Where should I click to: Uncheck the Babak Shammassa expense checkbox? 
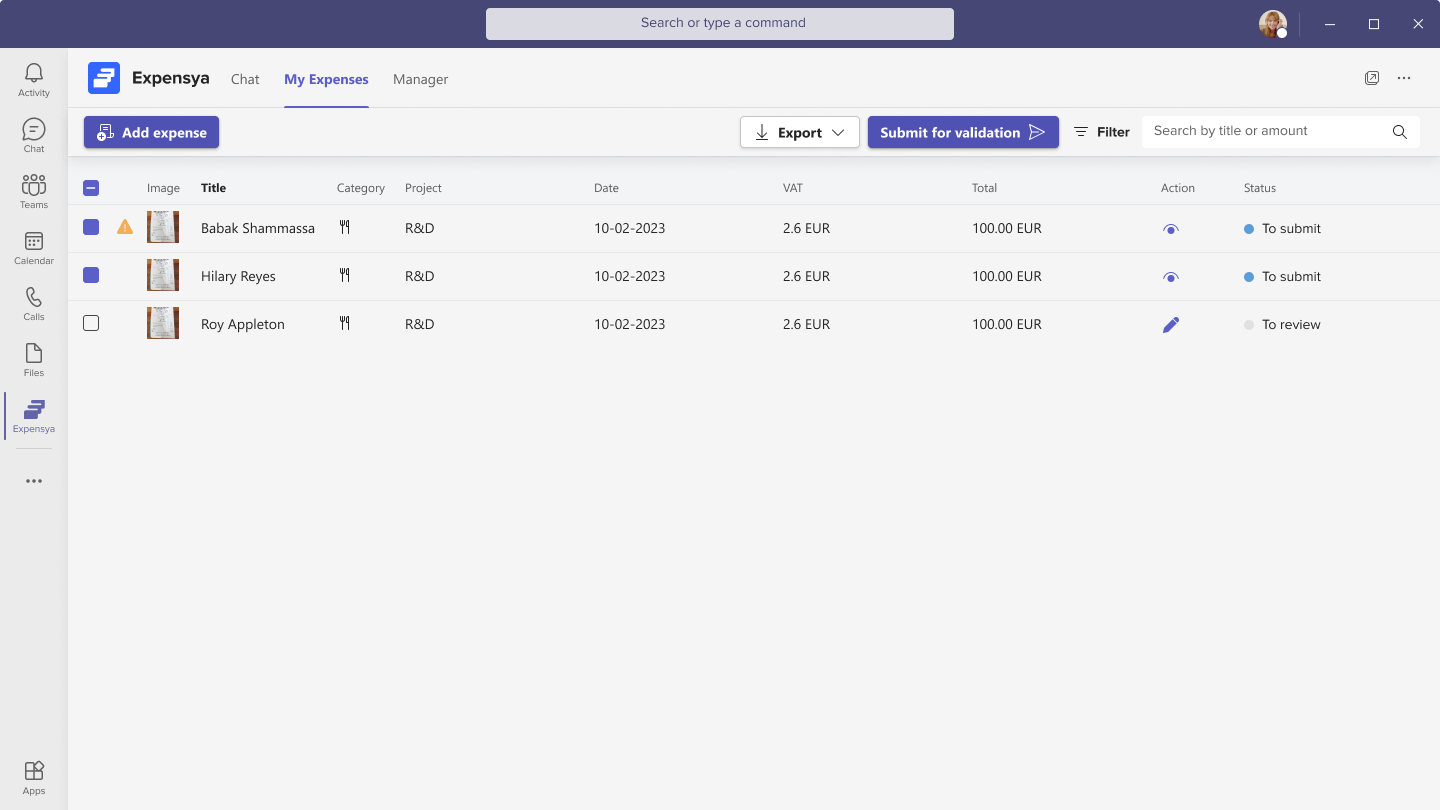91,228
